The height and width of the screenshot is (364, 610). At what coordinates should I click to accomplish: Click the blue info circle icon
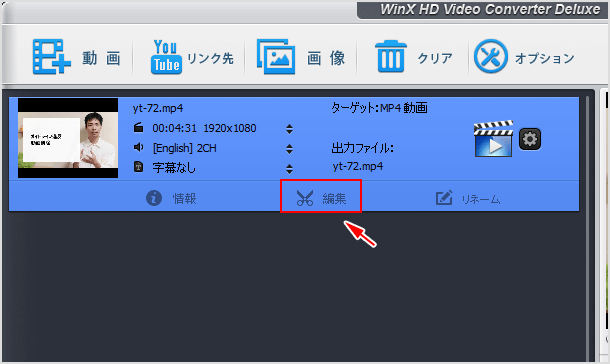(154, 198)
